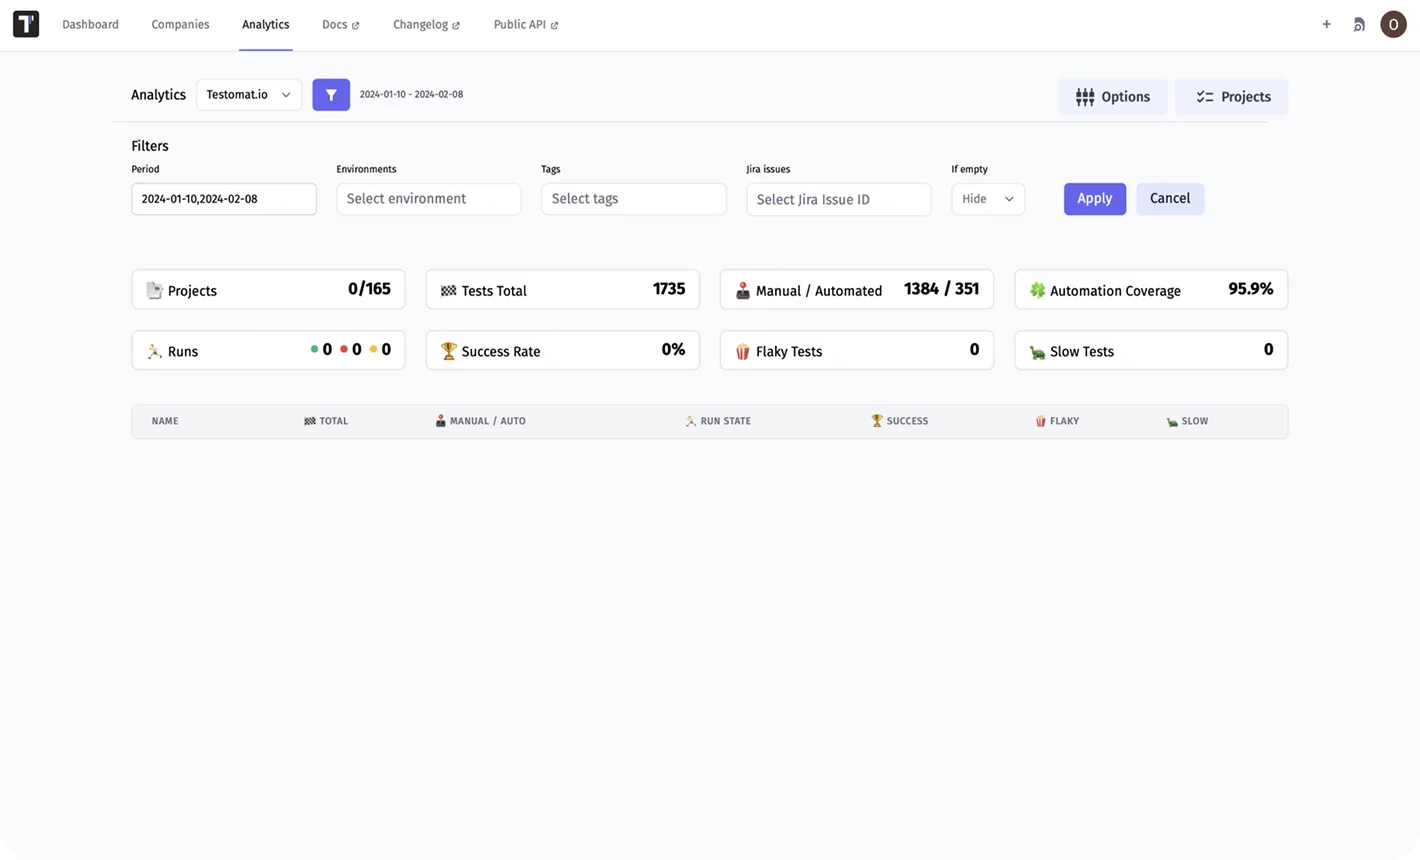Click the Flaky Tests popcorn card
Image resolution: width=1420 pixels, height=860 pixels.
(856, 351)
